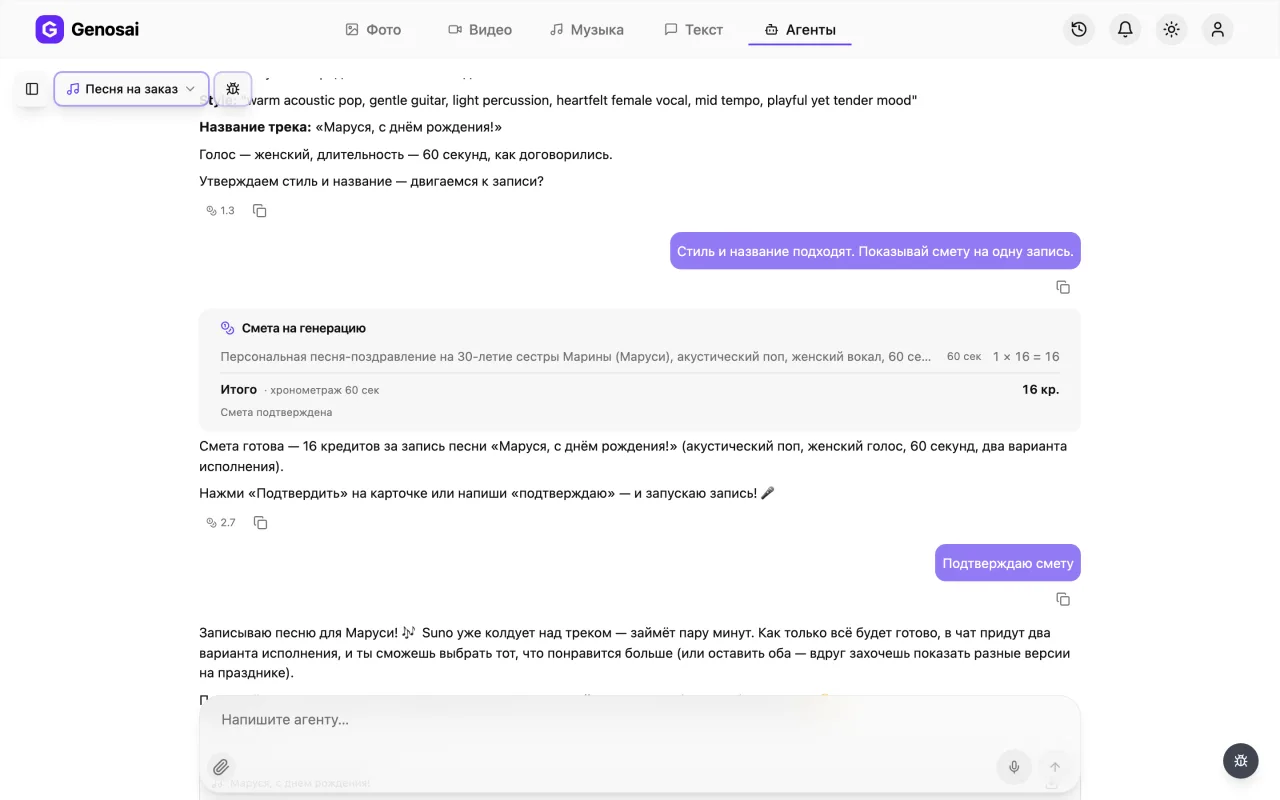Click the 1 × 16 = 16 calculation

click(1026, 356)
